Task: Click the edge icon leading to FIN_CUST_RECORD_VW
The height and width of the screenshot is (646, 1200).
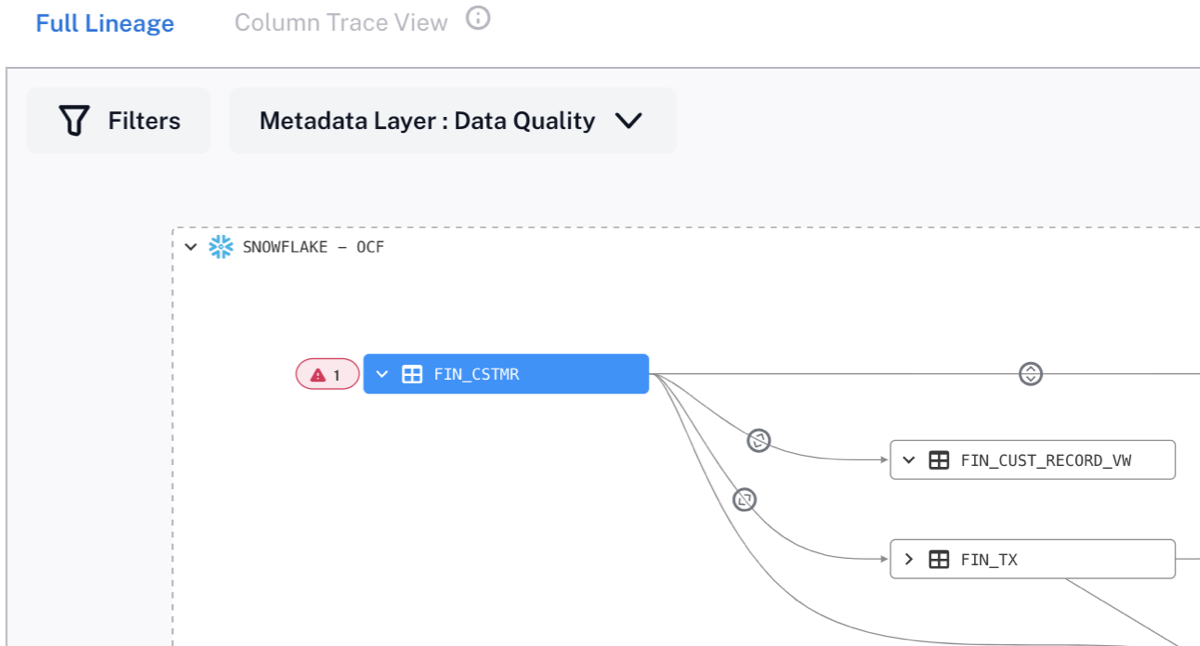Action: (x=759, y=440)
